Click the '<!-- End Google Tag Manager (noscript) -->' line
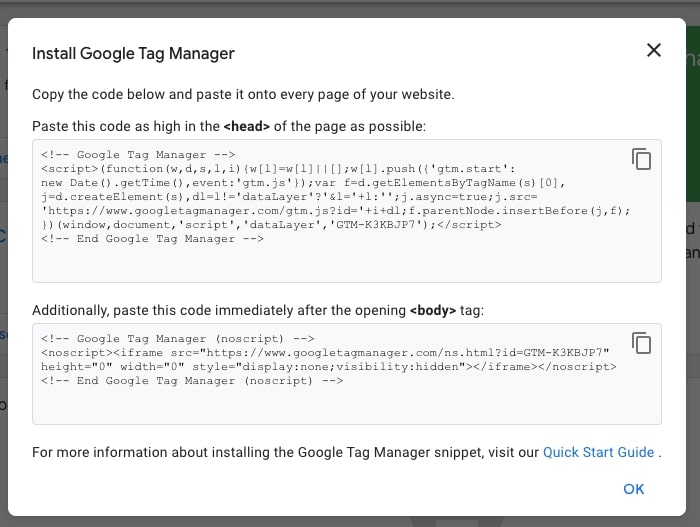This screenshot has height=527, width=700. [192, 381]
